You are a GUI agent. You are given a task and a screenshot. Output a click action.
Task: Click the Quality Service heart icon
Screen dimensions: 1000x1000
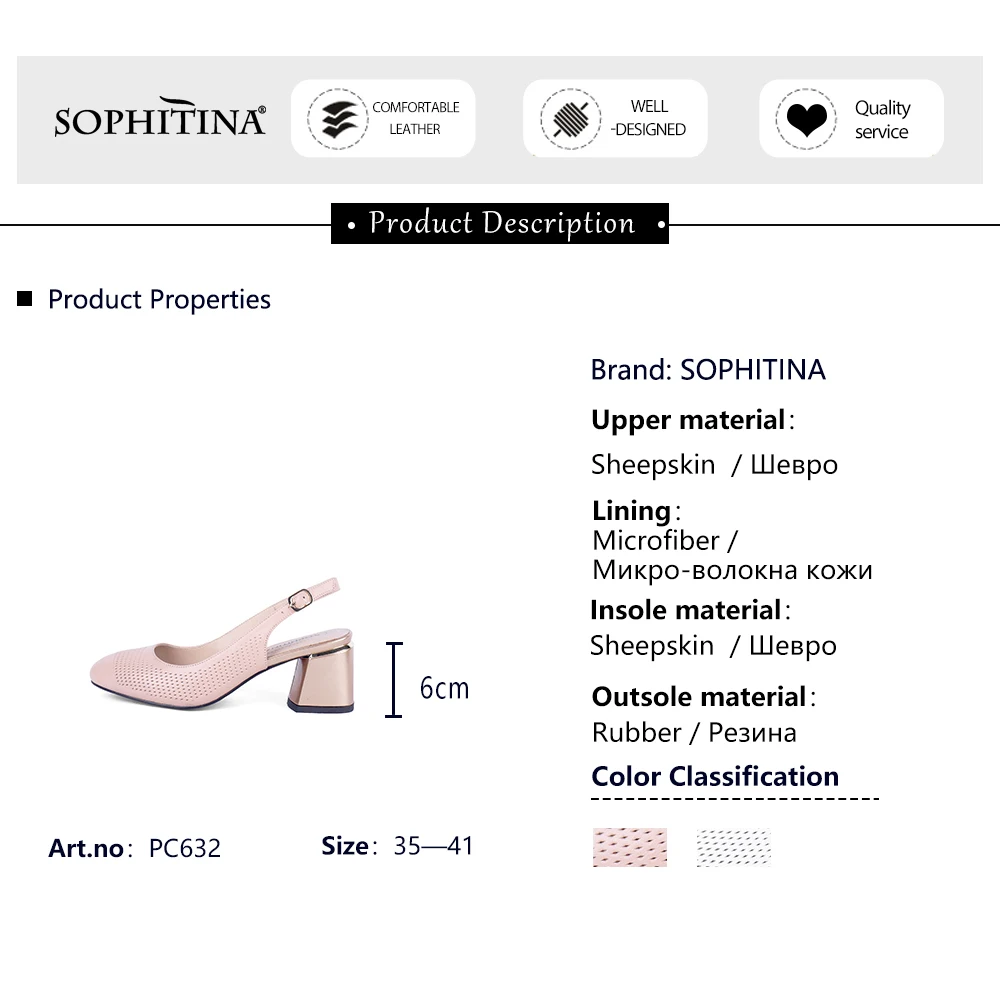(806, 119)
